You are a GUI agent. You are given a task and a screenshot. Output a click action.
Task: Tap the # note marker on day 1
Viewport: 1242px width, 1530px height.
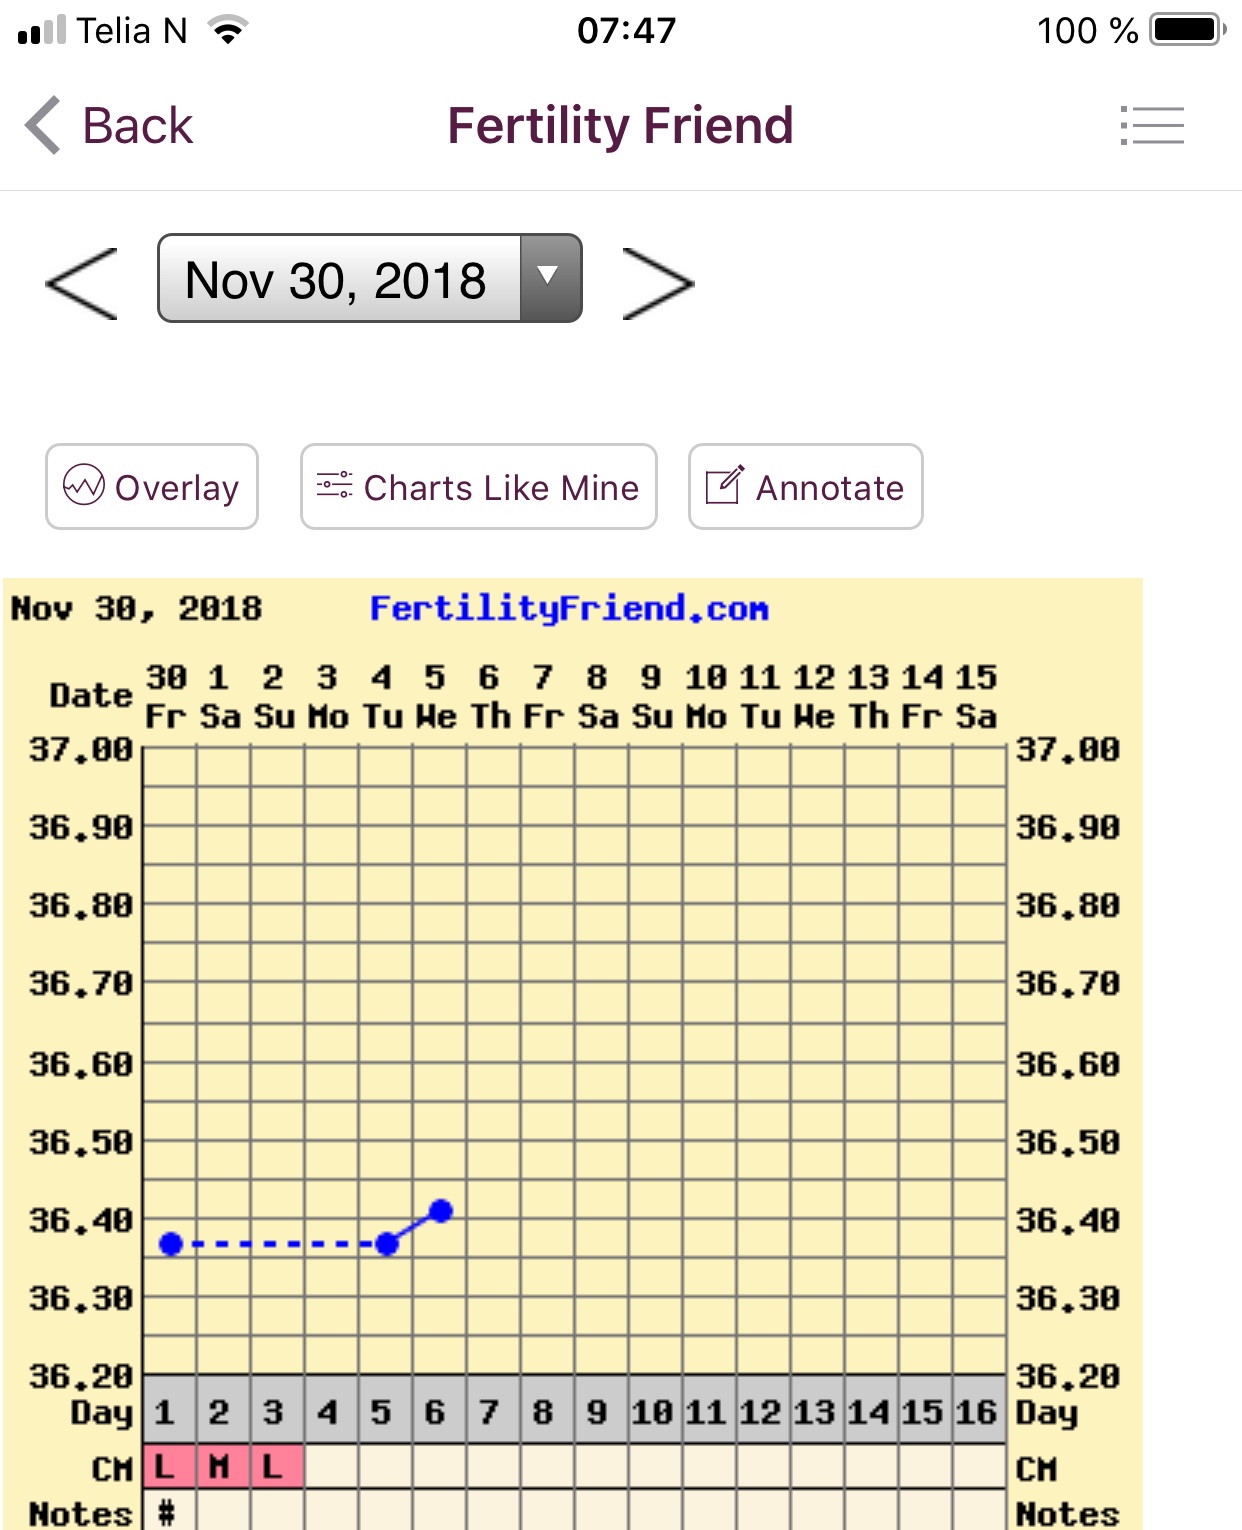(167, 1511)
